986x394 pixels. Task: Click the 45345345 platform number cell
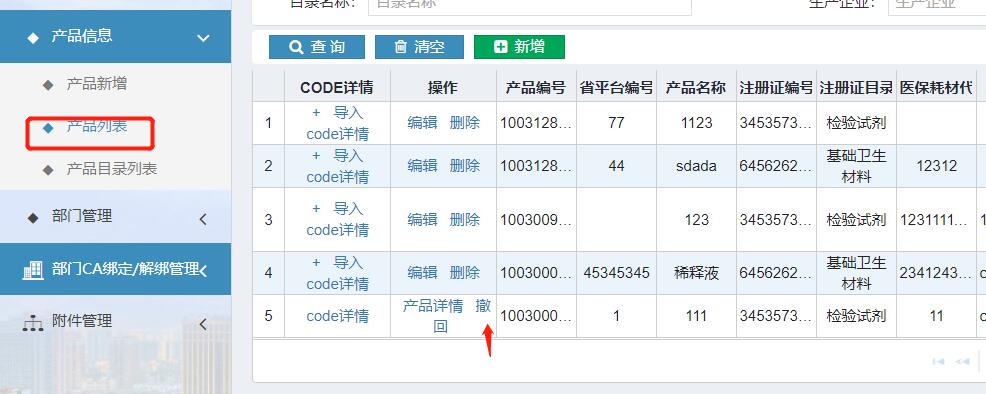[x=616, y=273]
